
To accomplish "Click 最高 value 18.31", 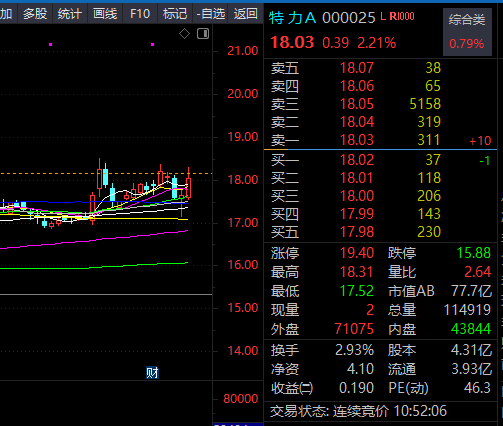I will [357, 272].
